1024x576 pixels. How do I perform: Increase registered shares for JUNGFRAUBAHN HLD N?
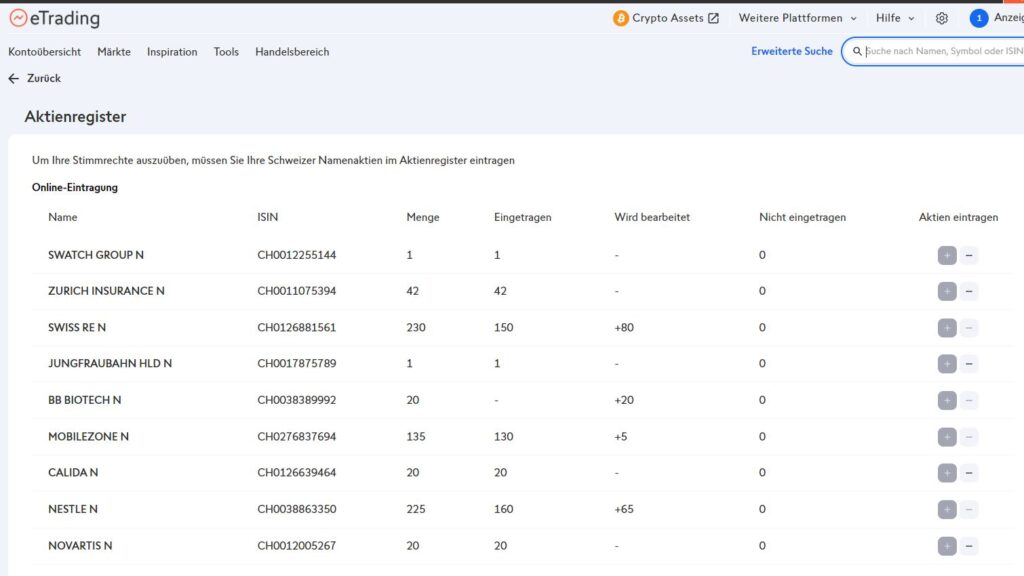point(947,364)
